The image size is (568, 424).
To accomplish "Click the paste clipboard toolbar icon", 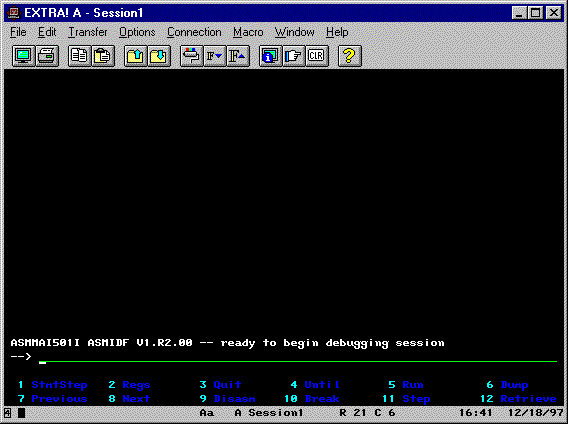I will coord(103,56).
